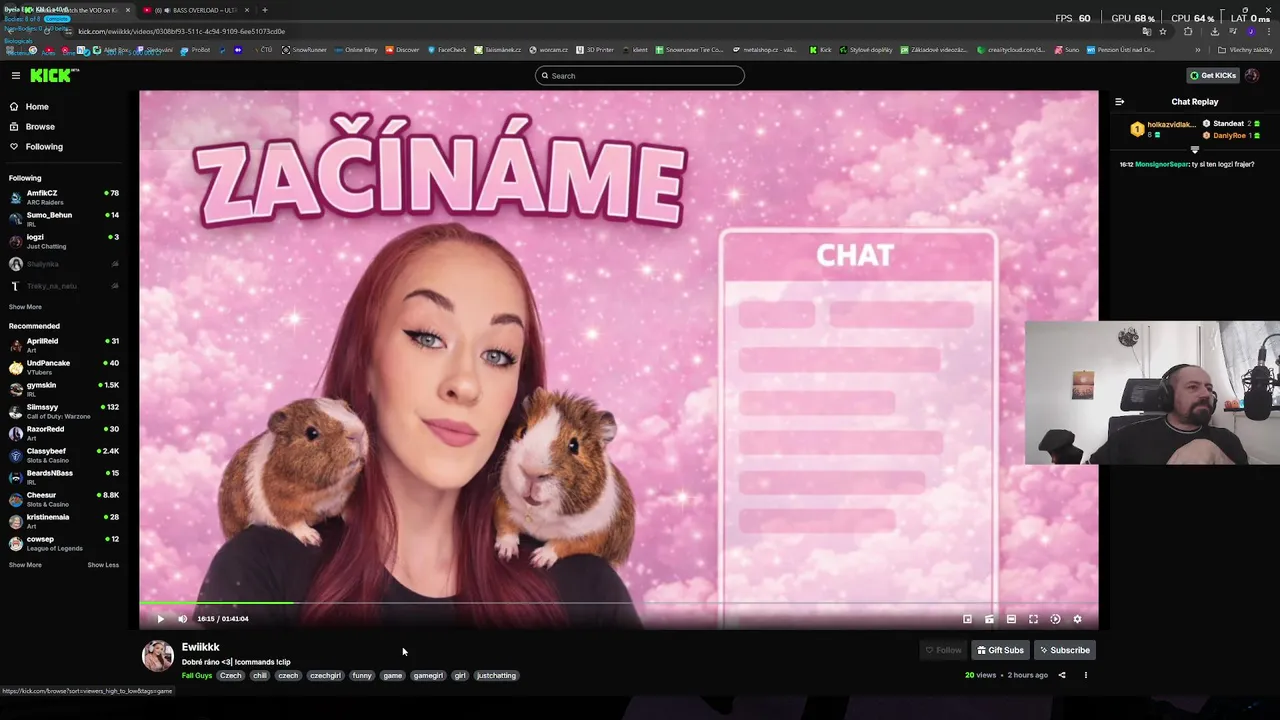Open the video settings gear
Viewport: 1280px width, 720px height.
tap(1077, 619)
